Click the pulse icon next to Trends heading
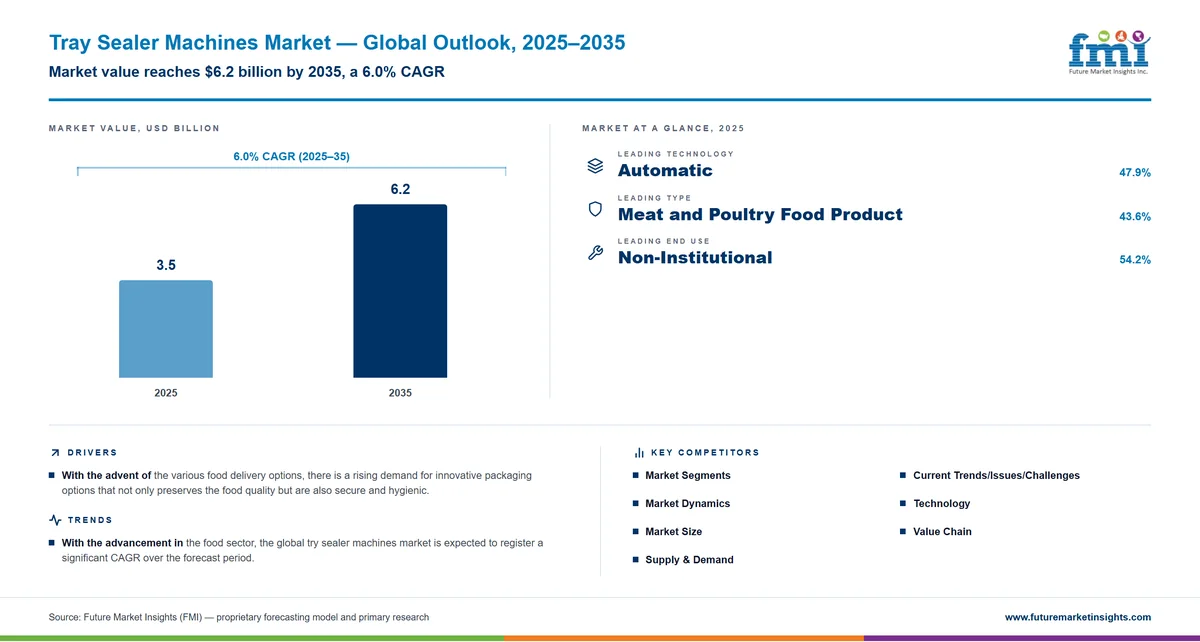The height and width of the screenshot is (642, 1200). click(x=55, y=520)
